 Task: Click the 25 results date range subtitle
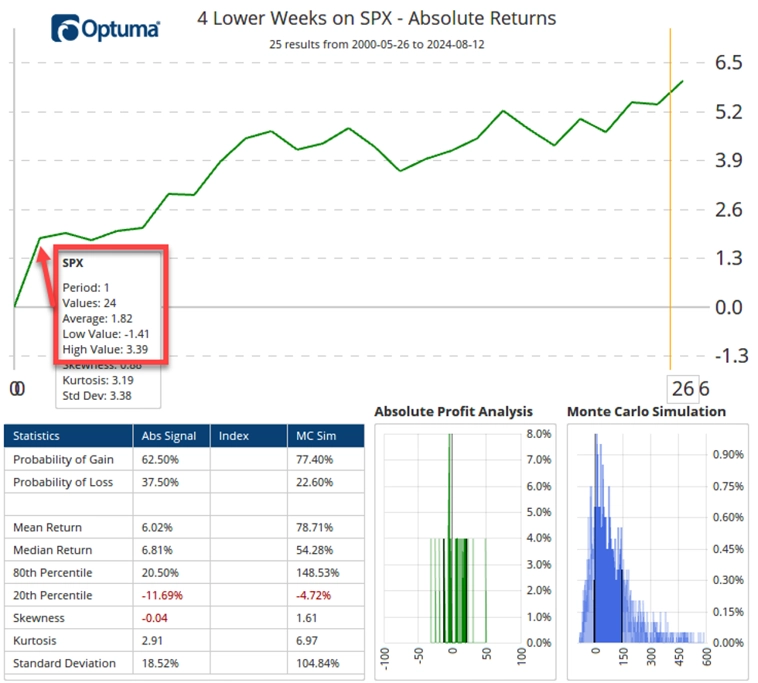pyautogui.click(x=377, y=44)
